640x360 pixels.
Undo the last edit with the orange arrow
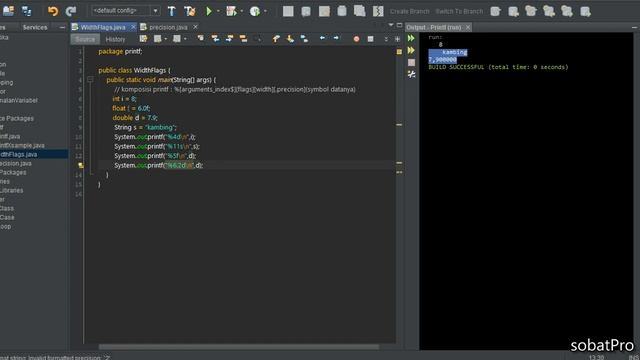(53, 11)
